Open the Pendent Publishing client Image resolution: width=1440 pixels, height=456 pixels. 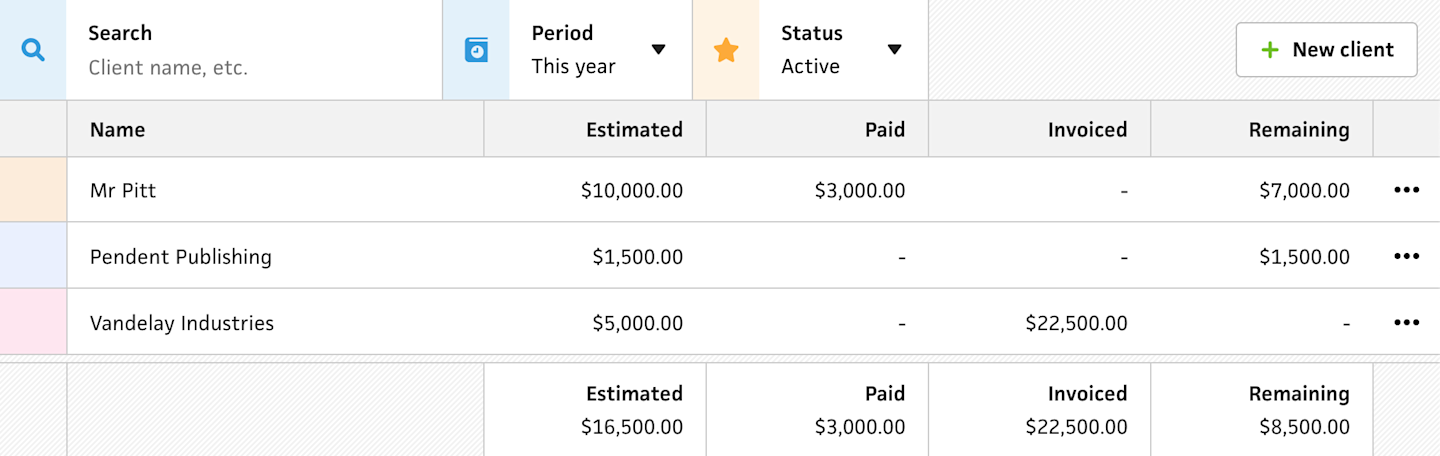coord(181,257)
